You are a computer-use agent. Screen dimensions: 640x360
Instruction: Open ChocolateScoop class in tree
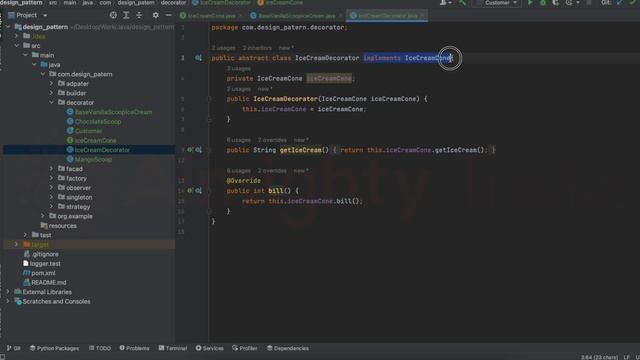click(x=94, y=121)
